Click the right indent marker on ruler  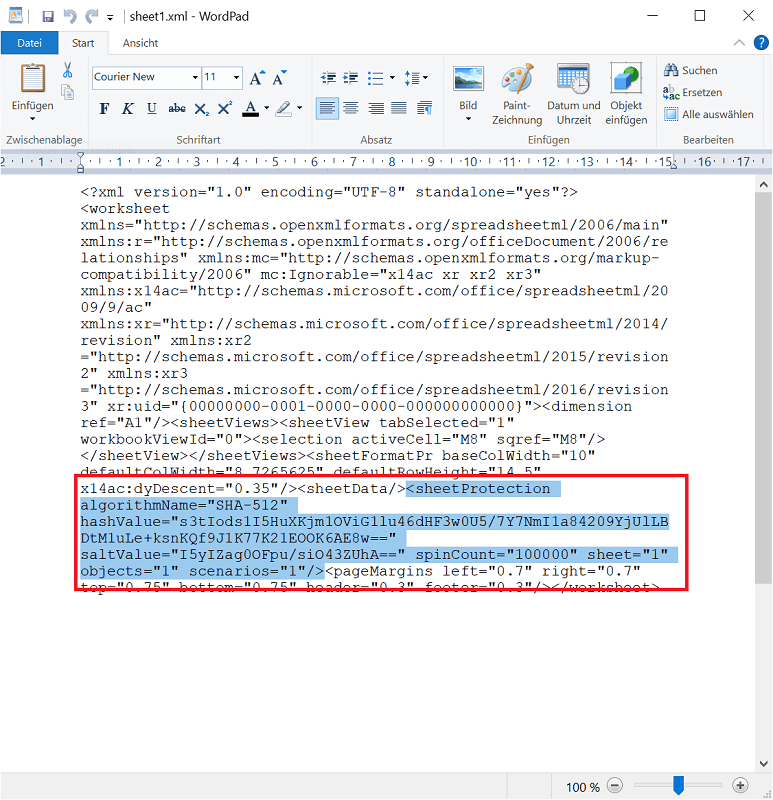point(674,164)
